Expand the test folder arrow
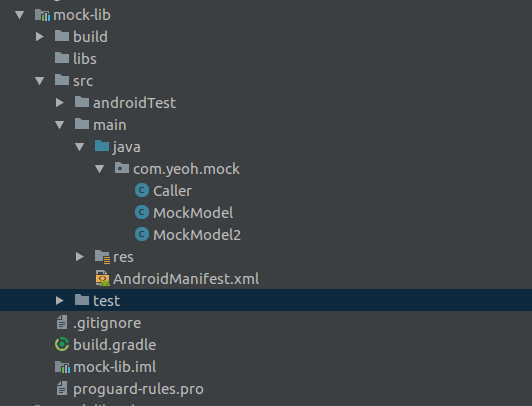Image resolution: width=532 pixels, height=406 pixels. [60, 301]
